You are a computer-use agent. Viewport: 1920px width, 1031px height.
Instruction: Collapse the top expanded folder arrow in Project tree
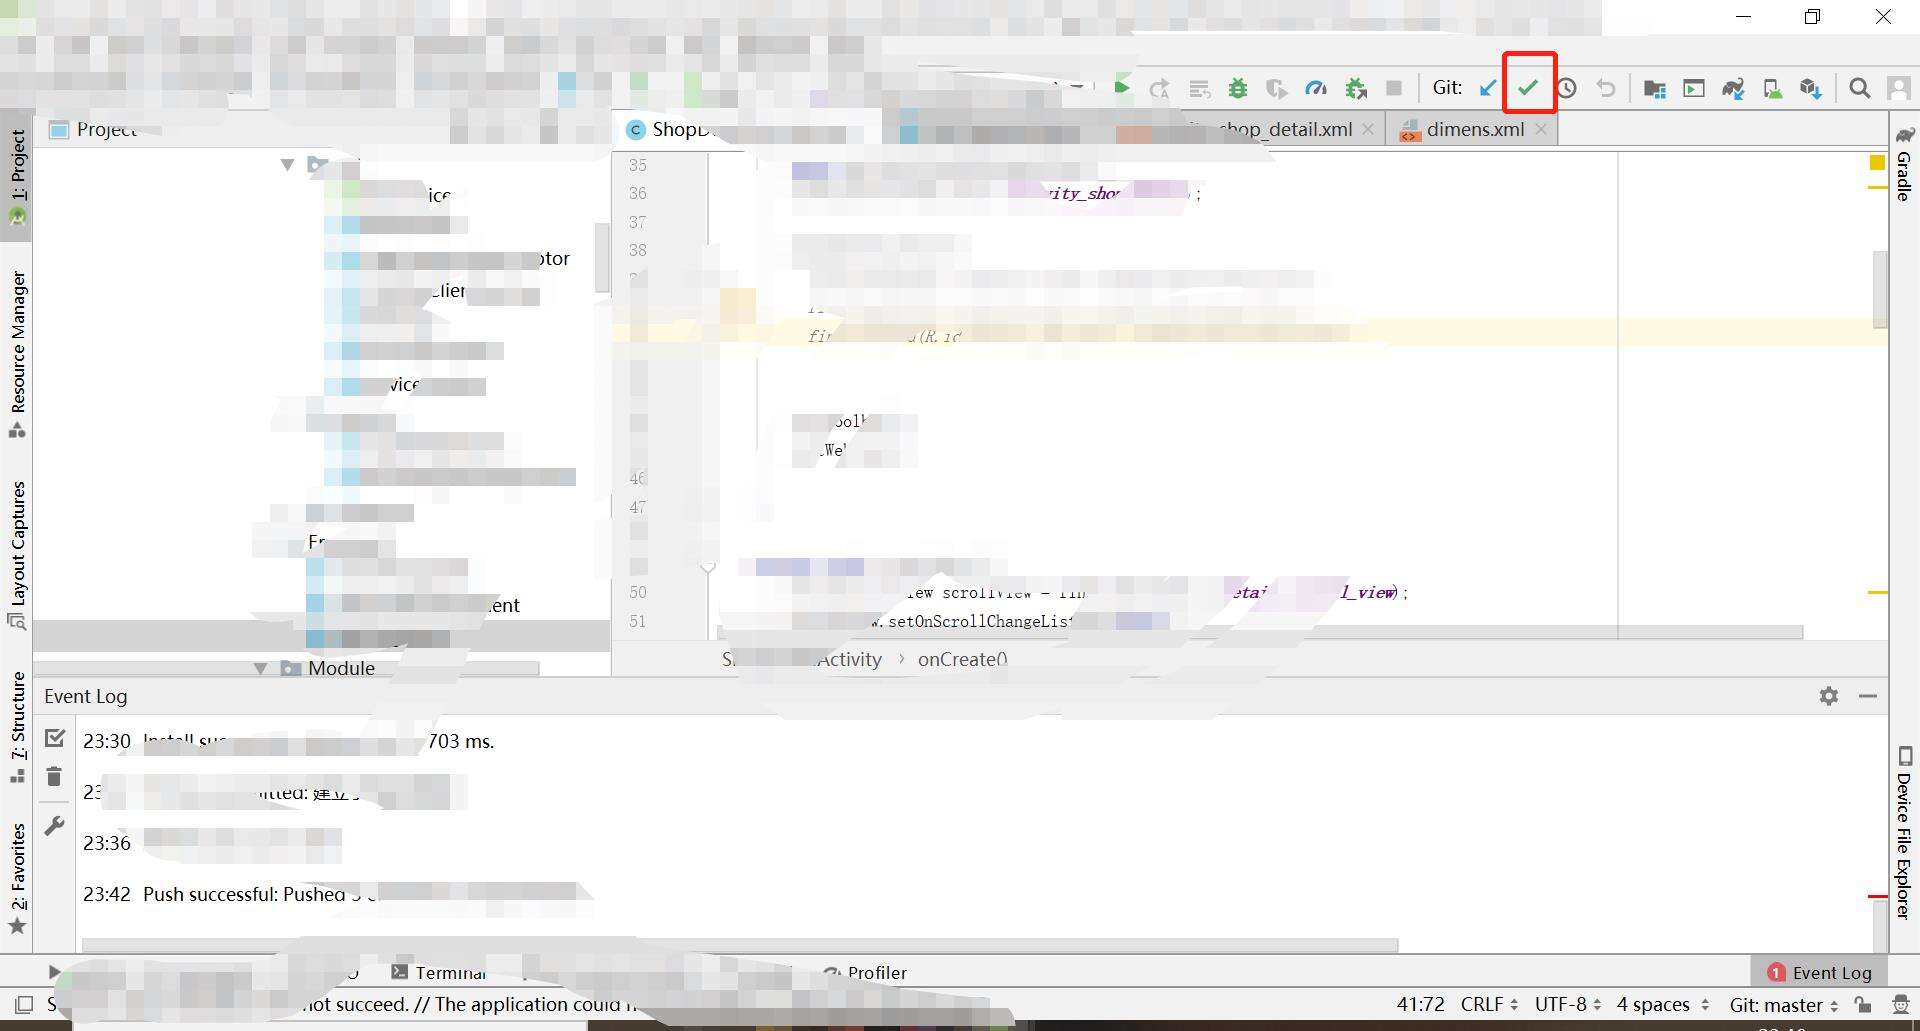pos(288,164)
